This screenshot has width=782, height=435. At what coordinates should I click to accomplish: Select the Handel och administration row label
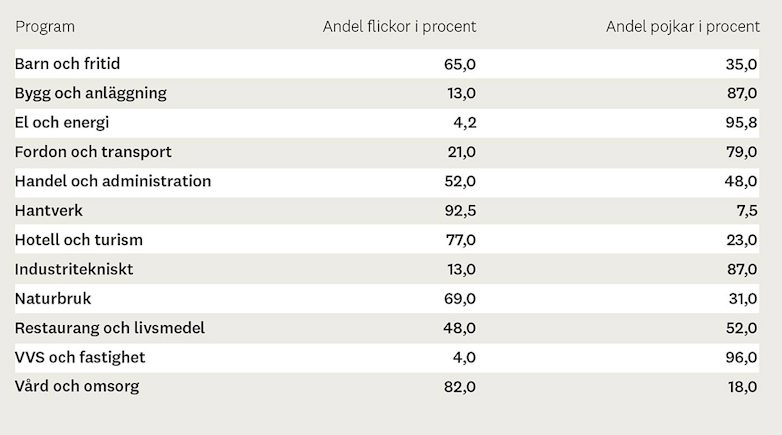(113, 181)
